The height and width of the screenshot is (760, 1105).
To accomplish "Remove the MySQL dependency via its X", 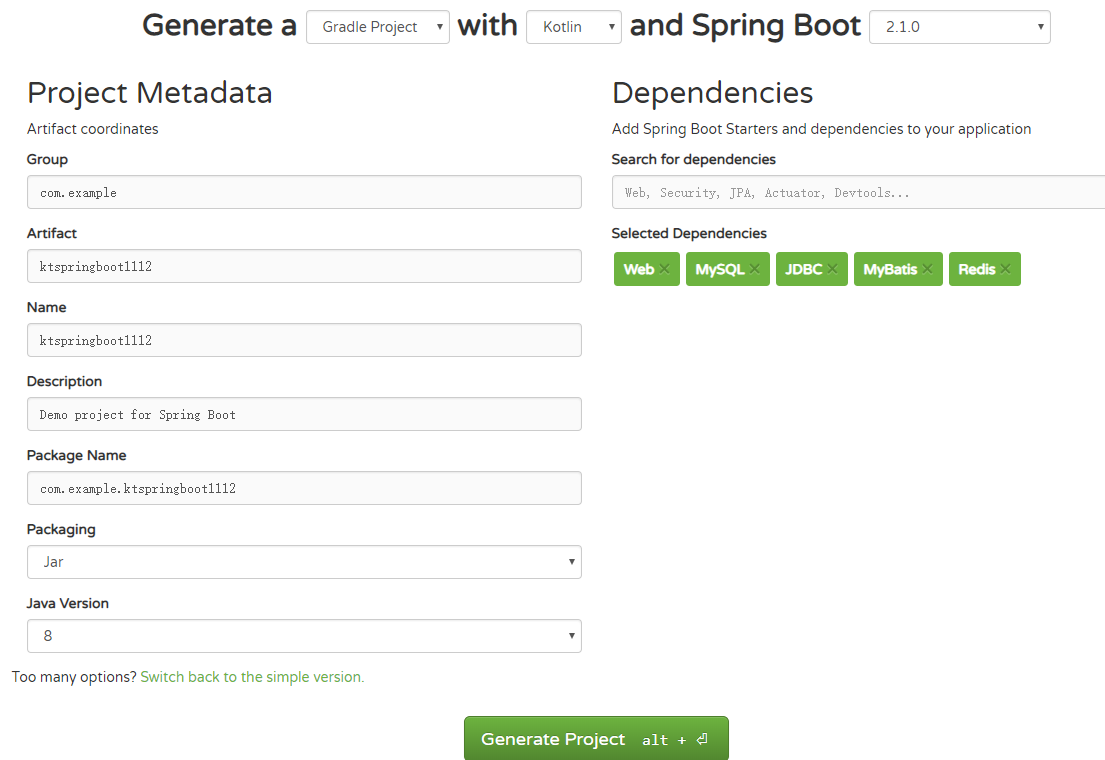I will pos(754,269).
